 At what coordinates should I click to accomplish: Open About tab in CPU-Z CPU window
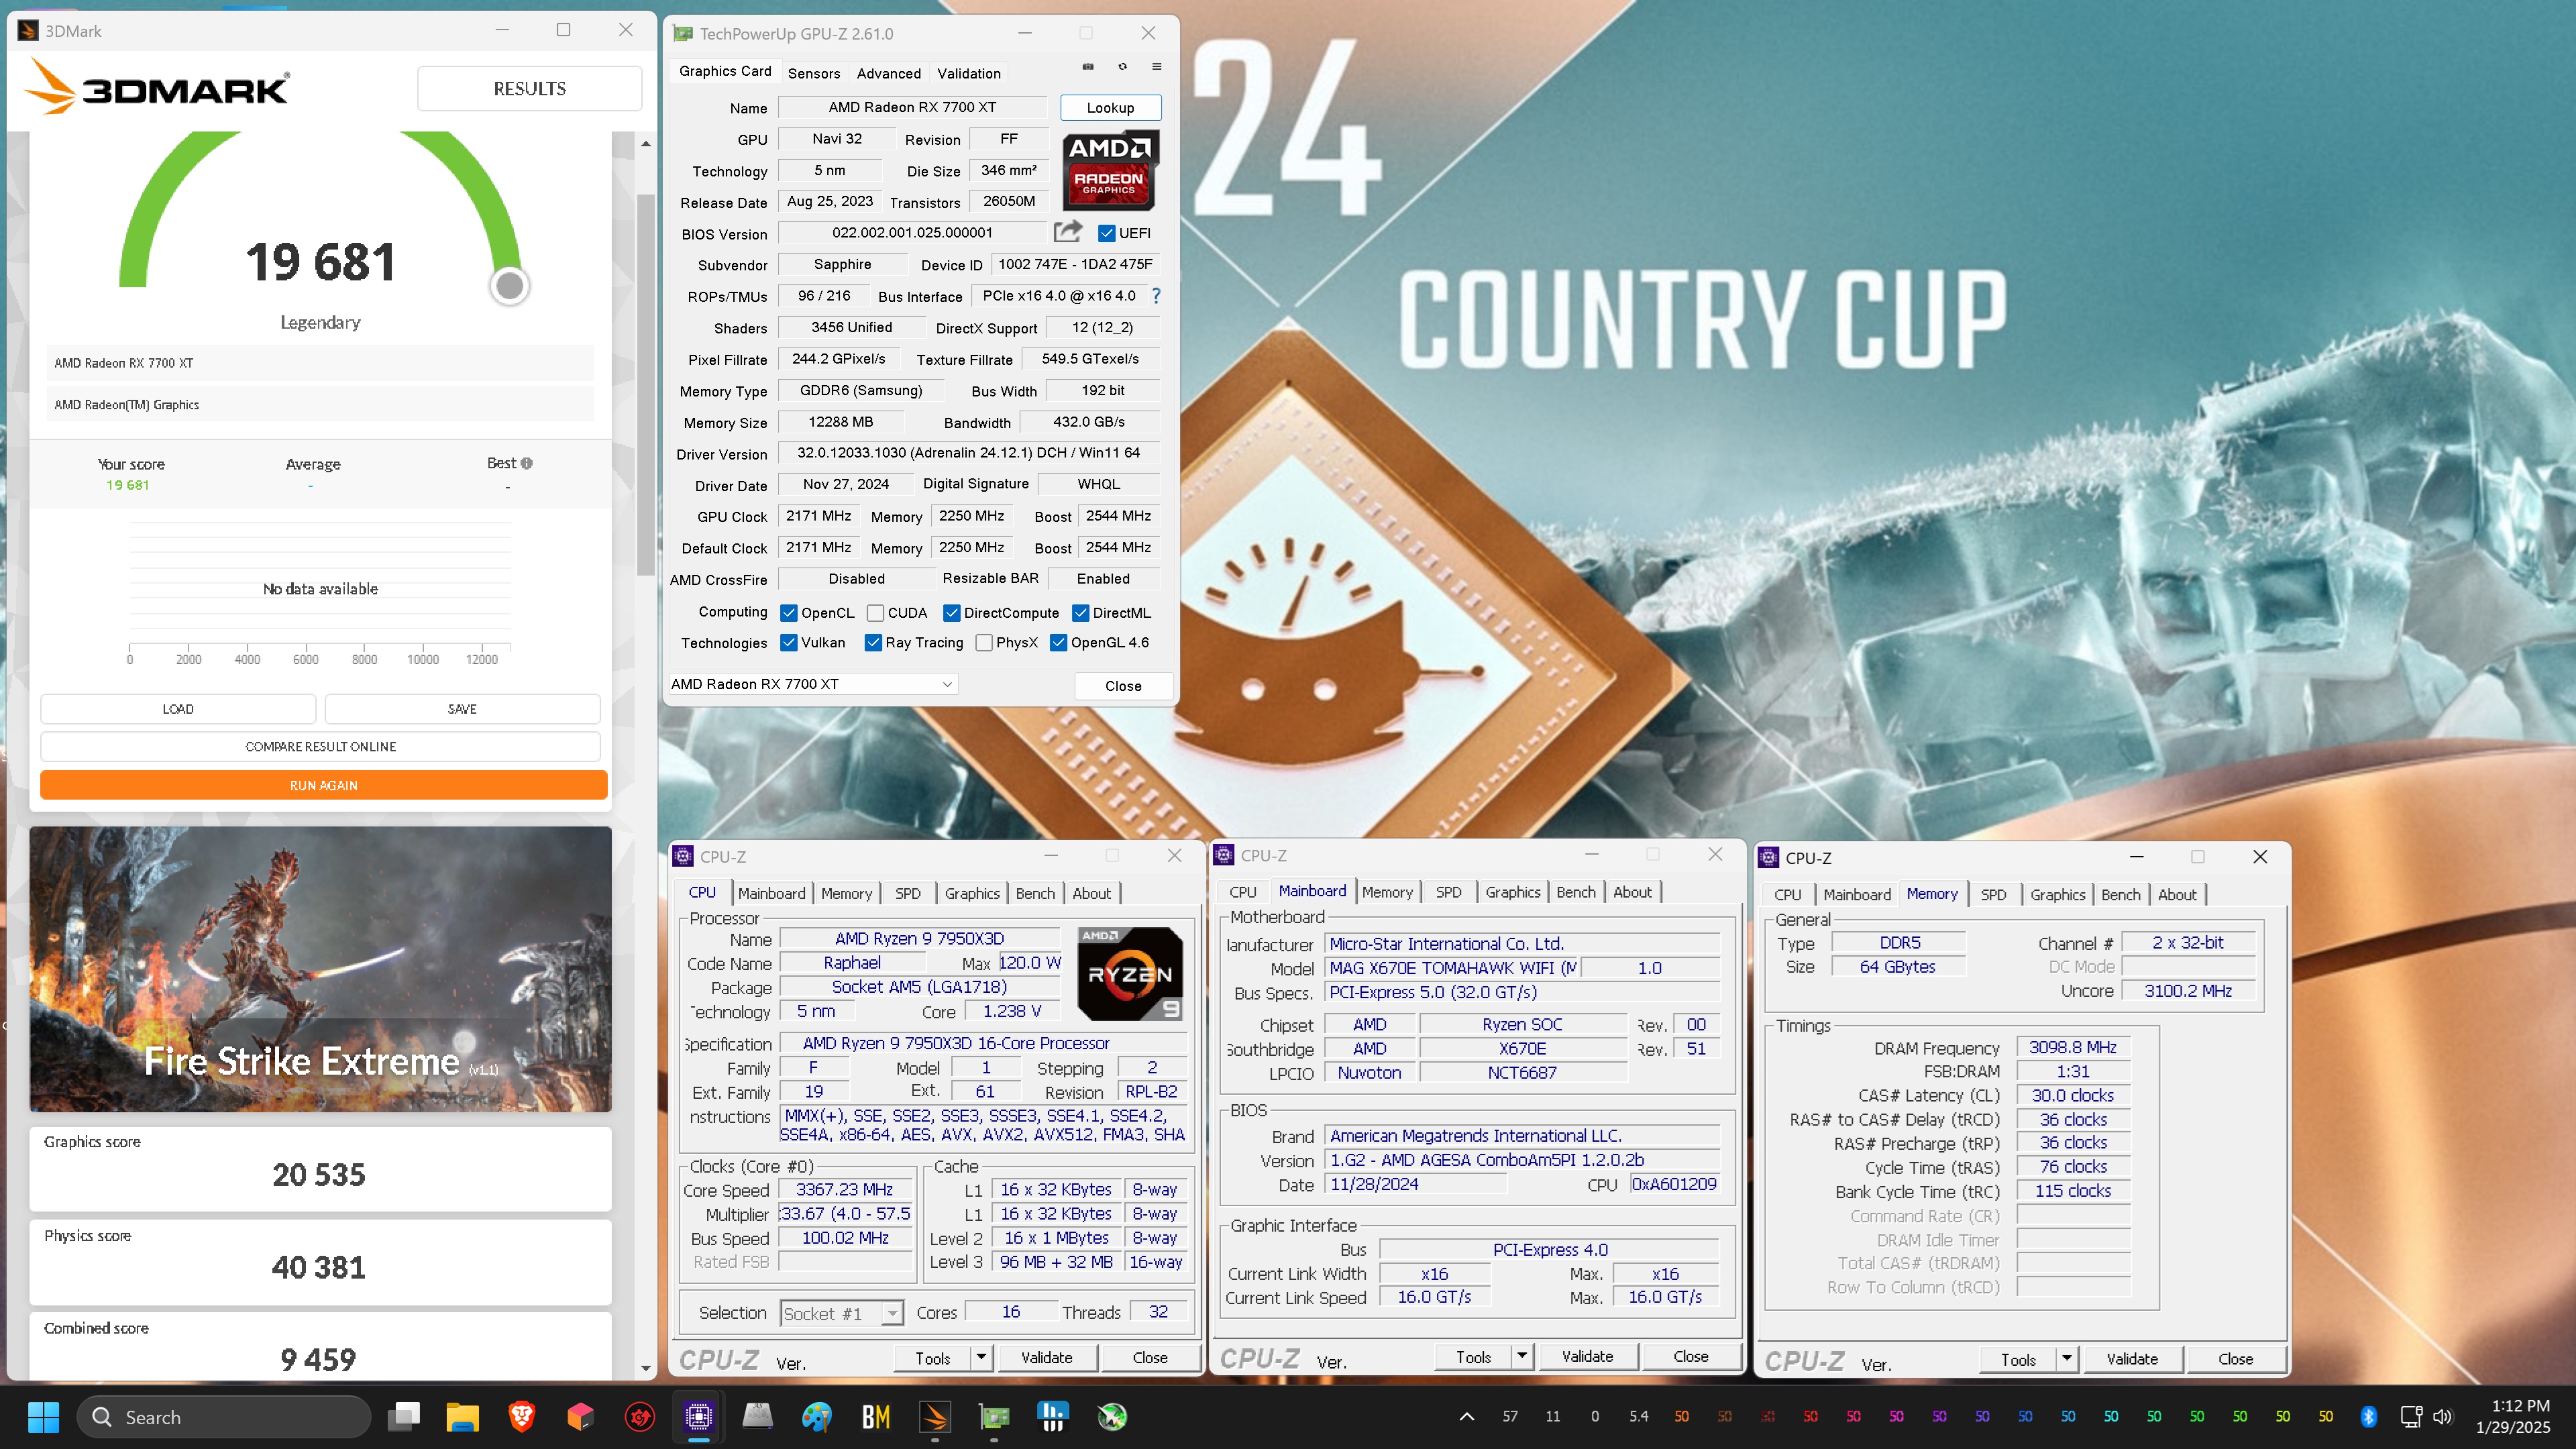1091,893
